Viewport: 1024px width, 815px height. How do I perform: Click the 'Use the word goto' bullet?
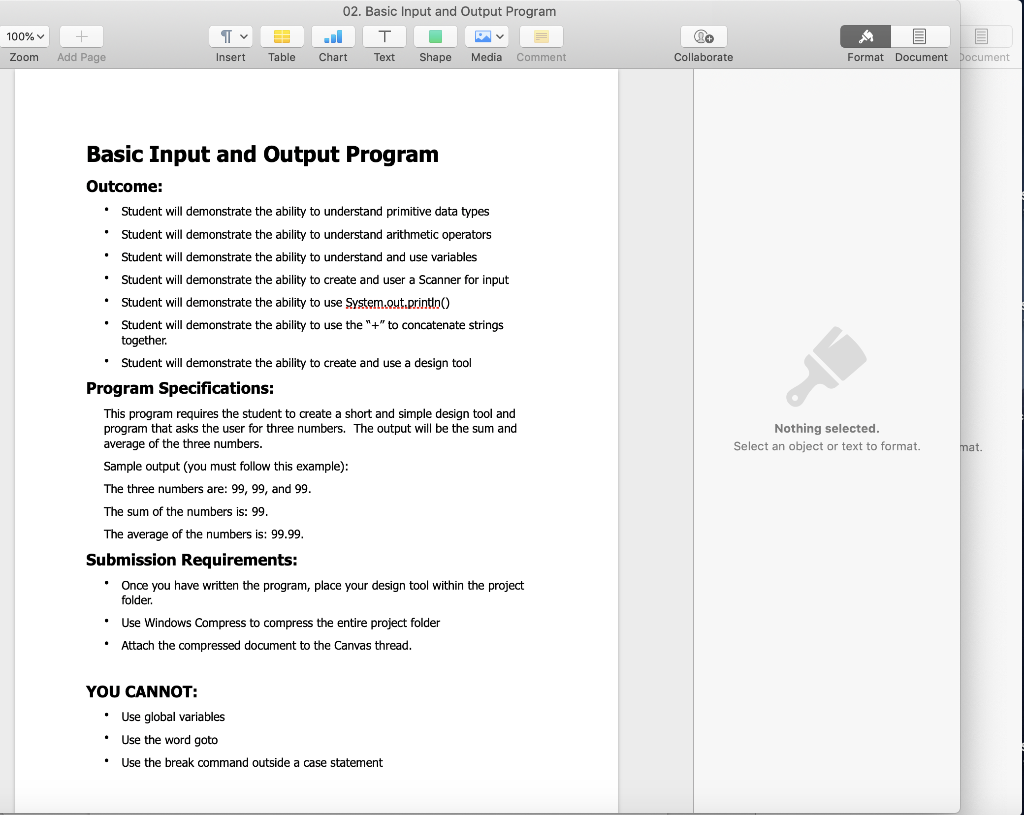(x=170, y=740)
